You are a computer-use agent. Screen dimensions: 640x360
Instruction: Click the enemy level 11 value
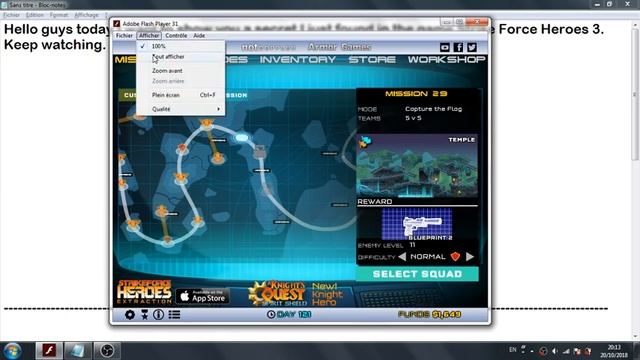coord(413,245)
